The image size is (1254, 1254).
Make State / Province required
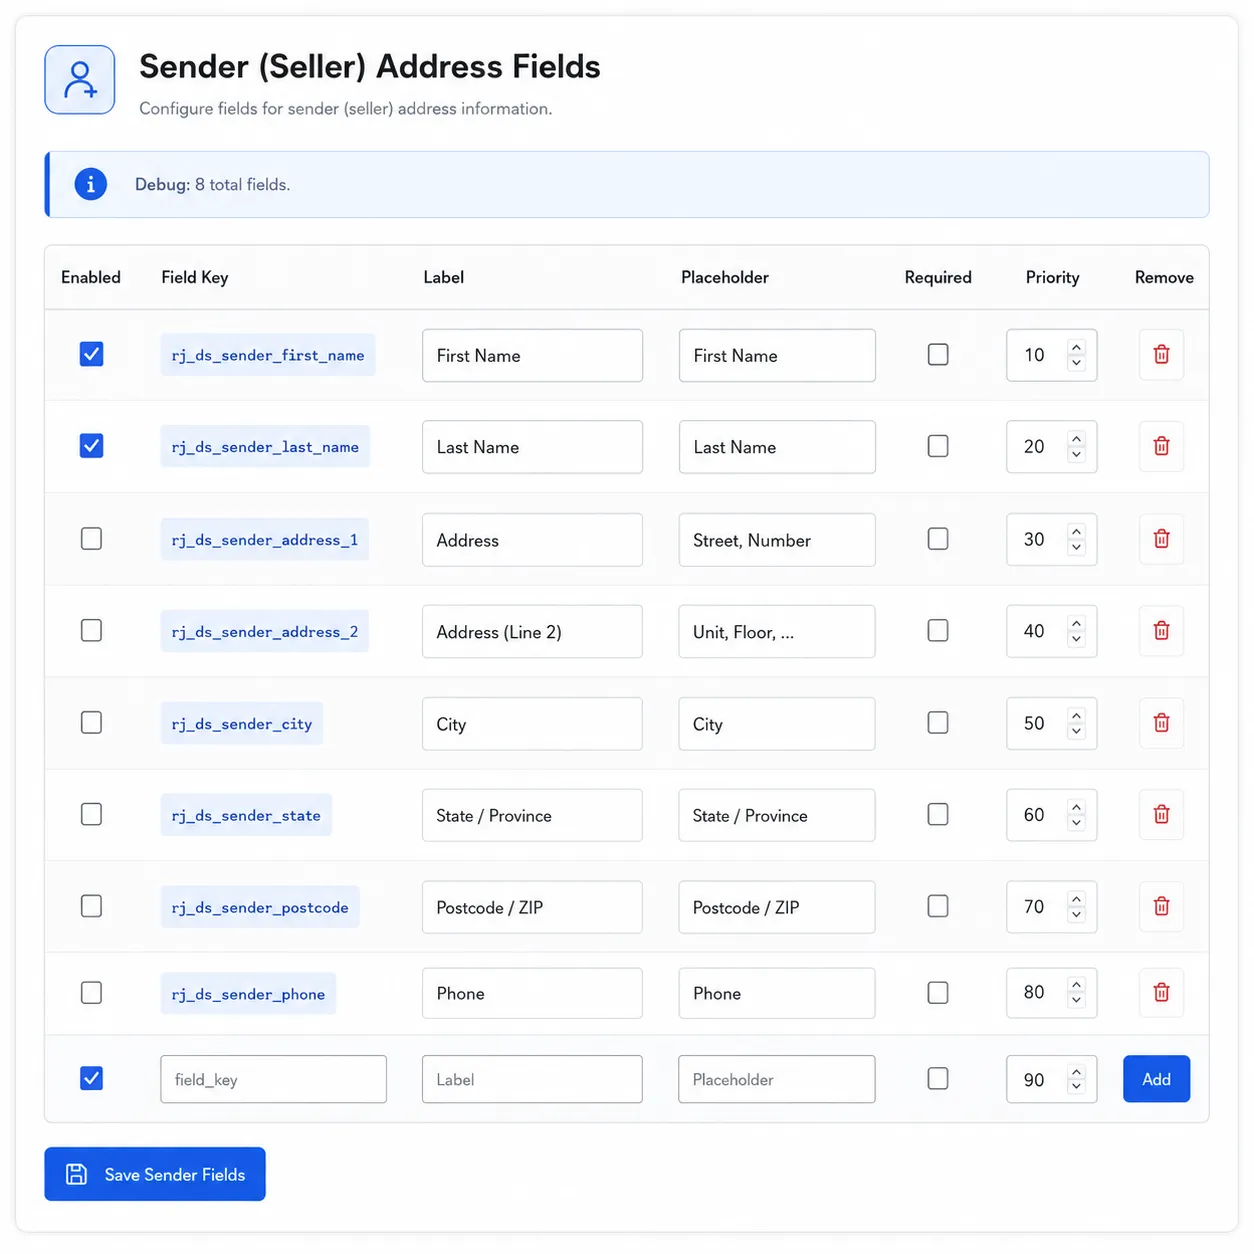click(x=938, y=815)
